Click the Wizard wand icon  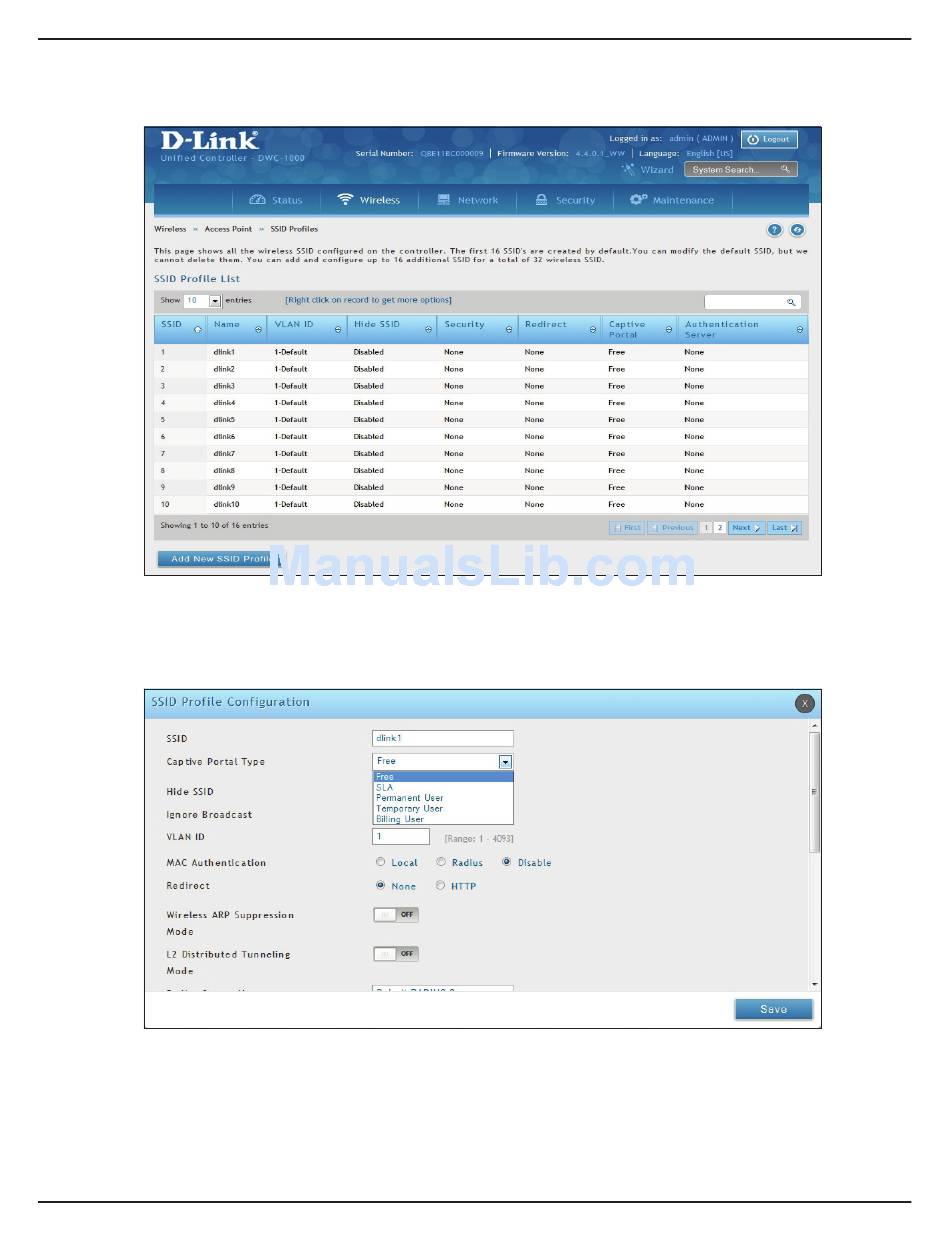pos(629,170)
